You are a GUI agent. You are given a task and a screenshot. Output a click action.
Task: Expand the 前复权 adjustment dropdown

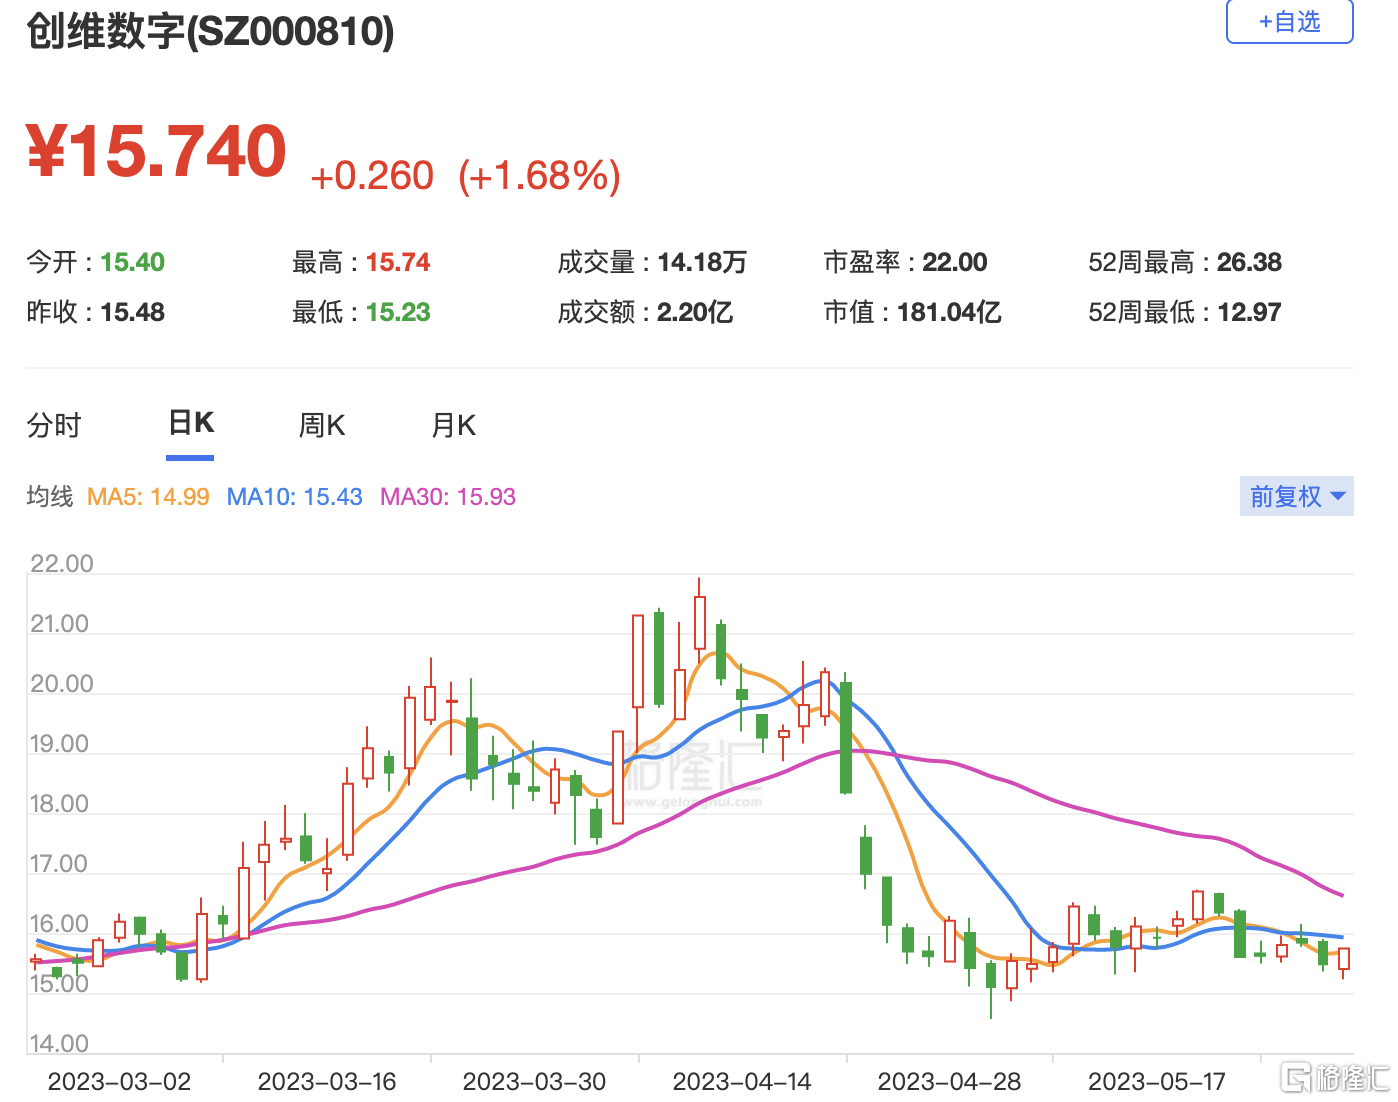[1296, 496]
